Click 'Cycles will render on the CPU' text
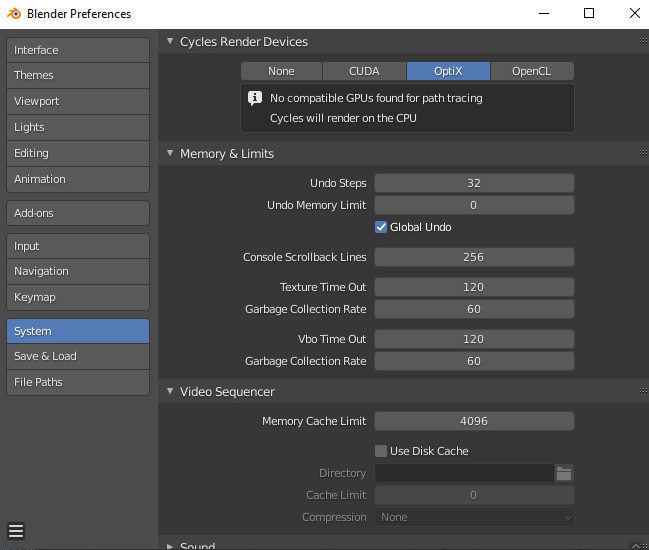 tap(343, 118)
